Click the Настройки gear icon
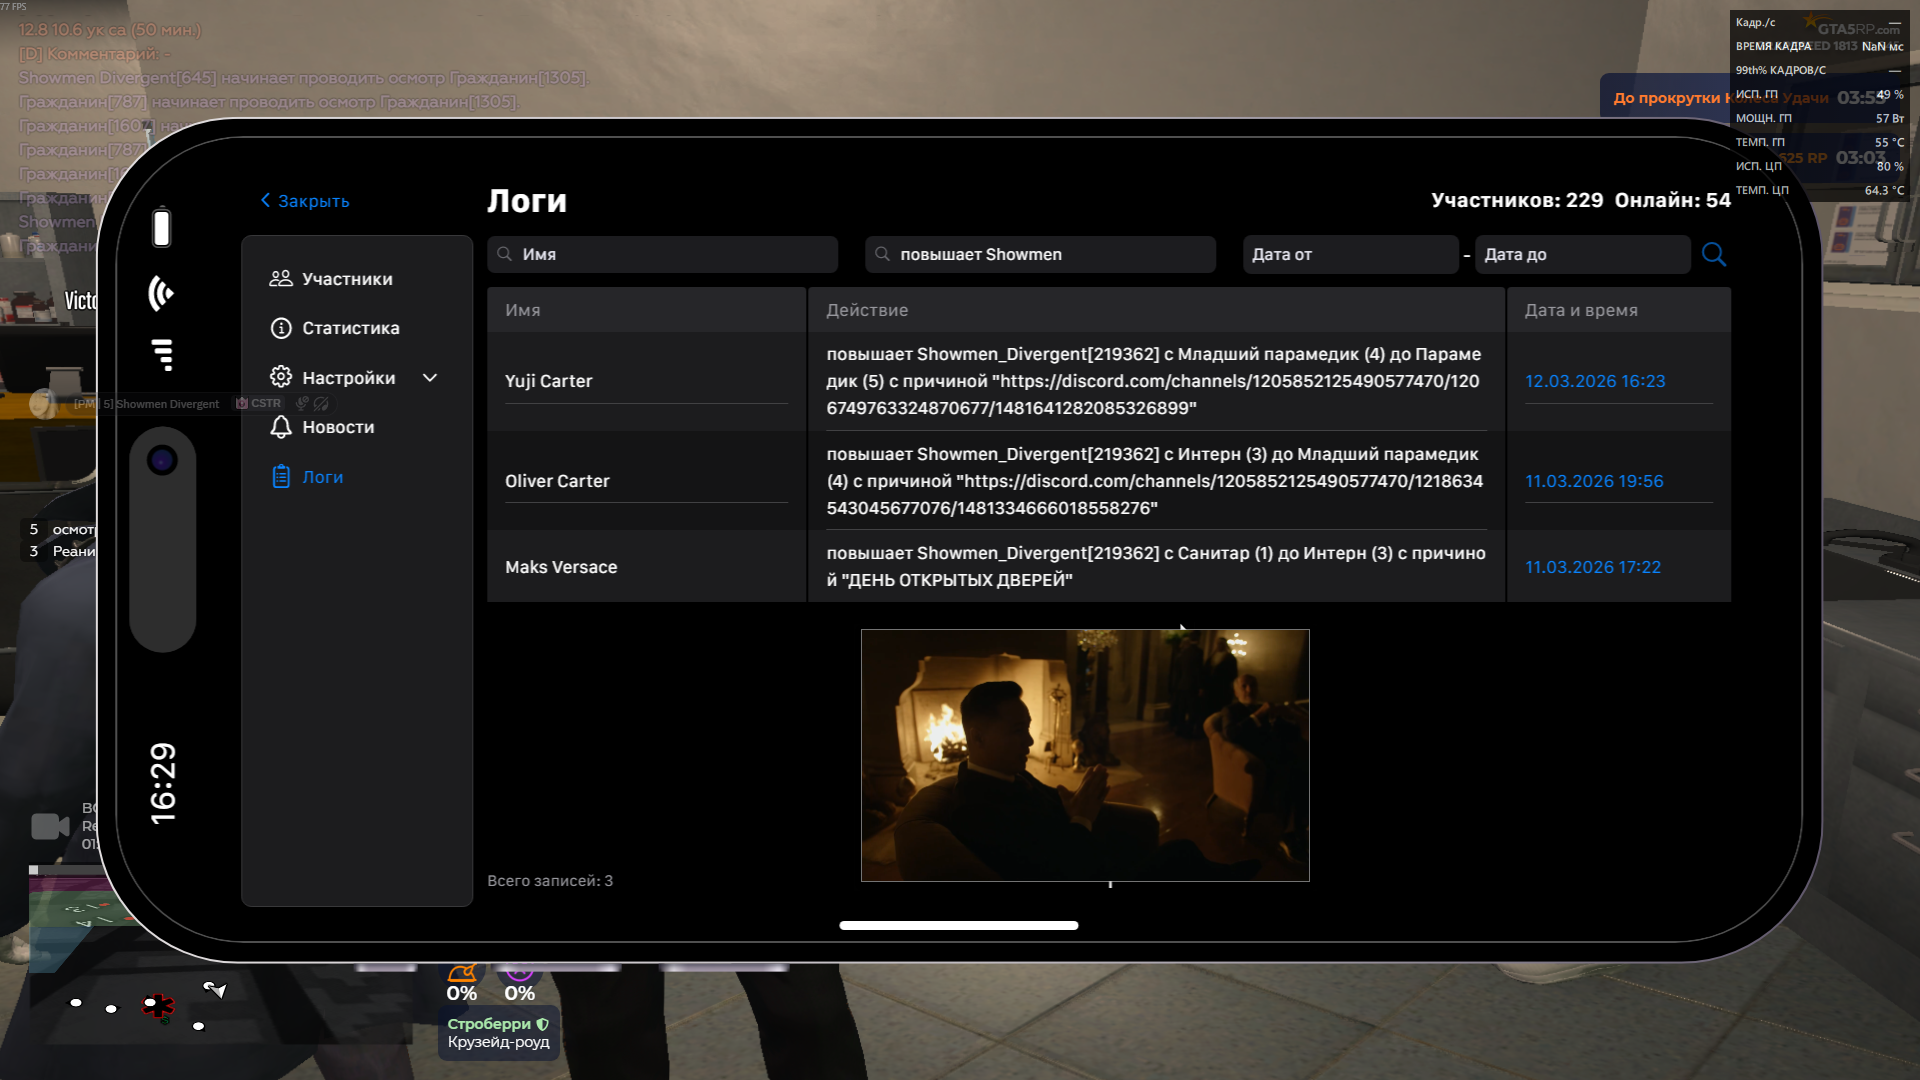 click(x=281, y=377)
